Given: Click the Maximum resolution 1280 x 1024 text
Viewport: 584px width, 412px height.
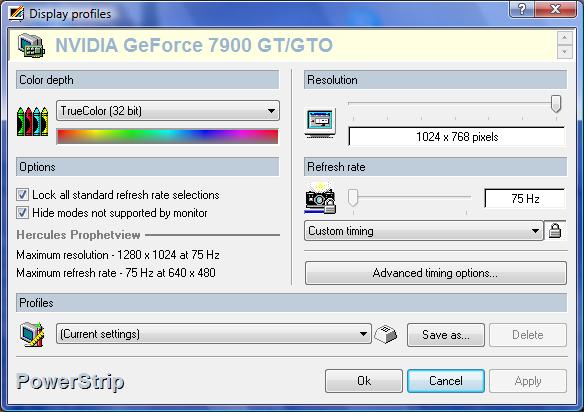Looking at the screenshot, I should pyautogui.click(x=118, y=255).
